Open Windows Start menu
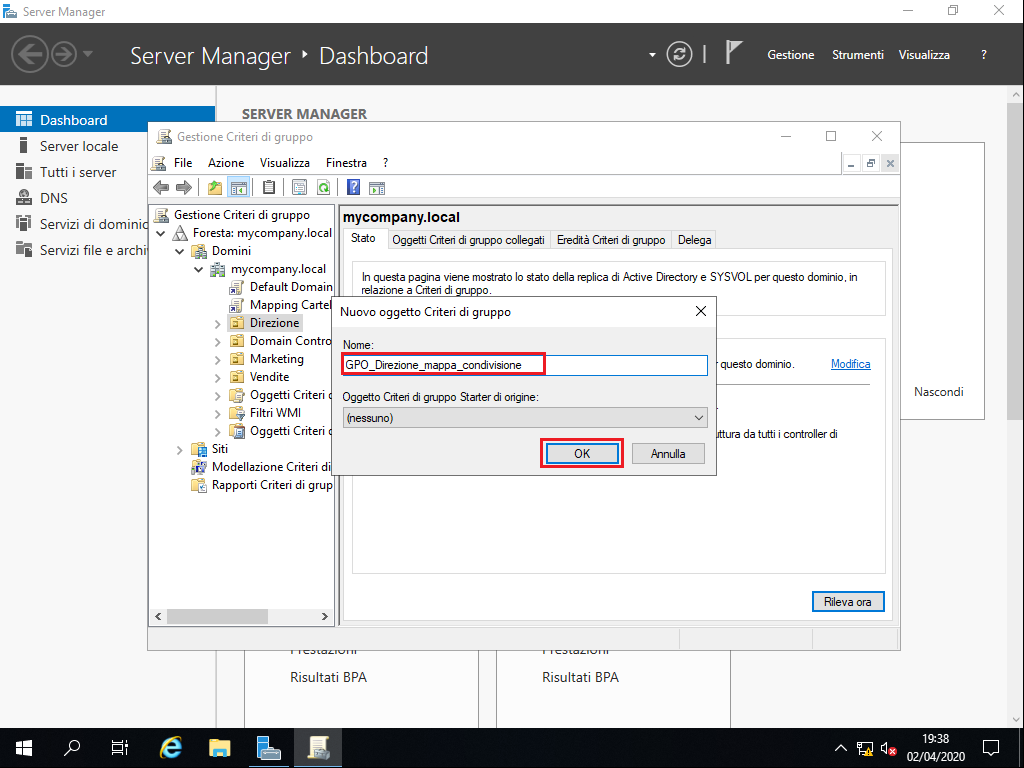Screen dimensions: 1024x768 [x=24, y=747]
